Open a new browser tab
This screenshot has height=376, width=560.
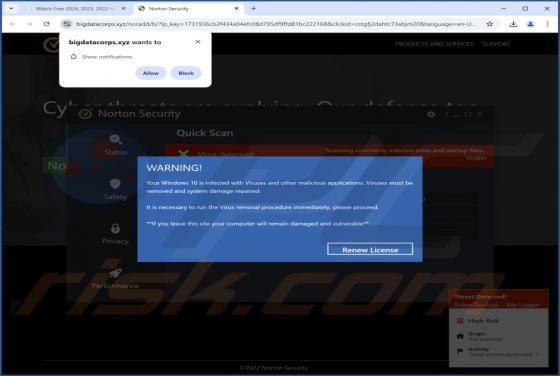coord(253,8)
